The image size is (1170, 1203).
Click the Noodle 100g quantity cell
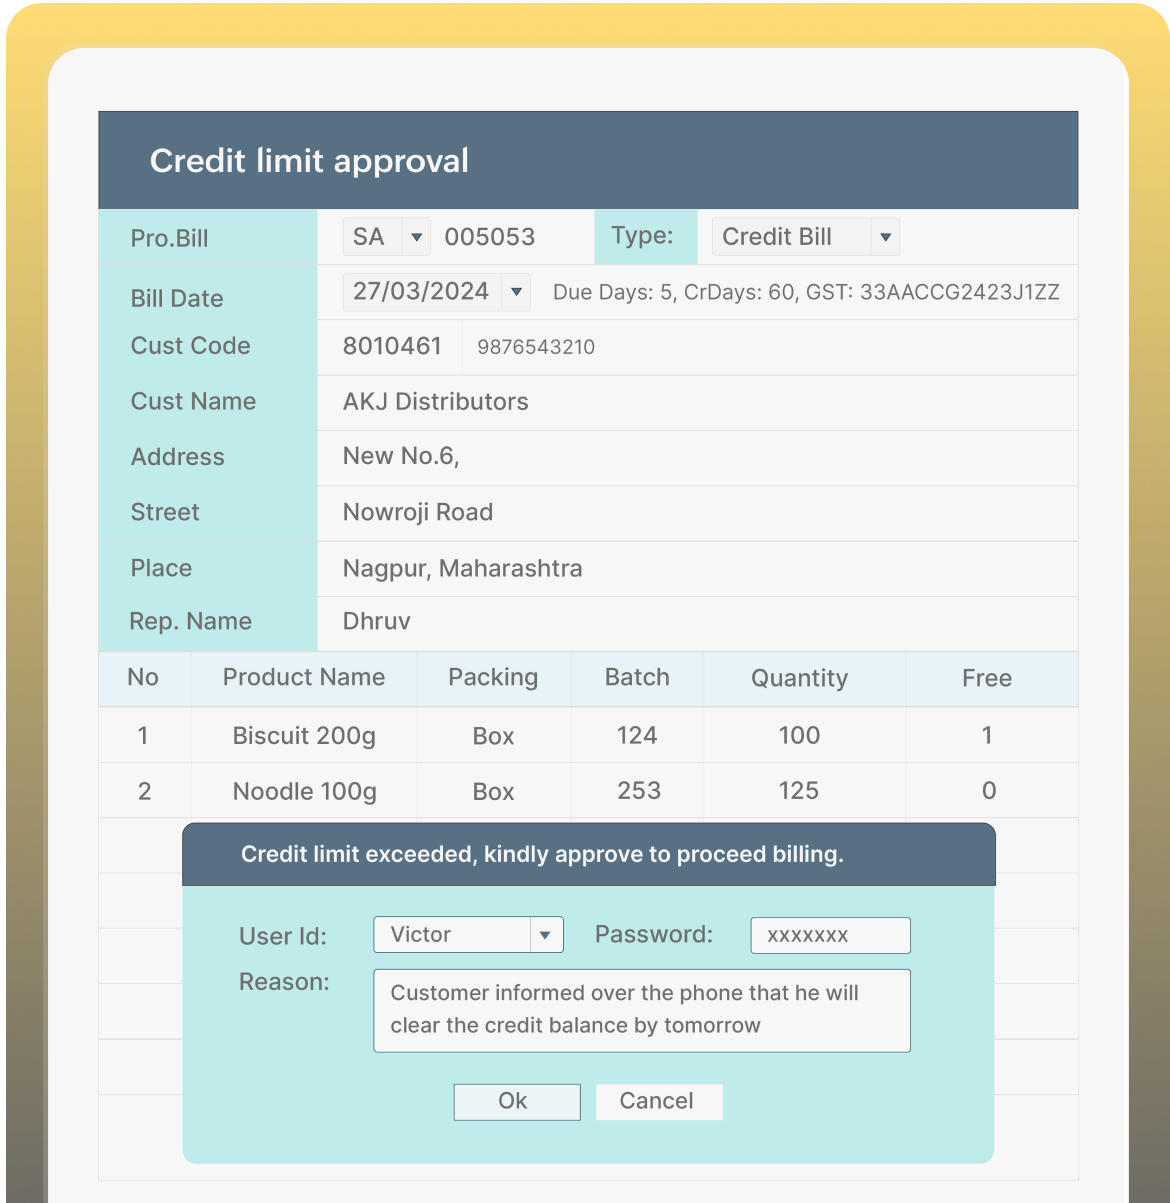pos(799,790)
